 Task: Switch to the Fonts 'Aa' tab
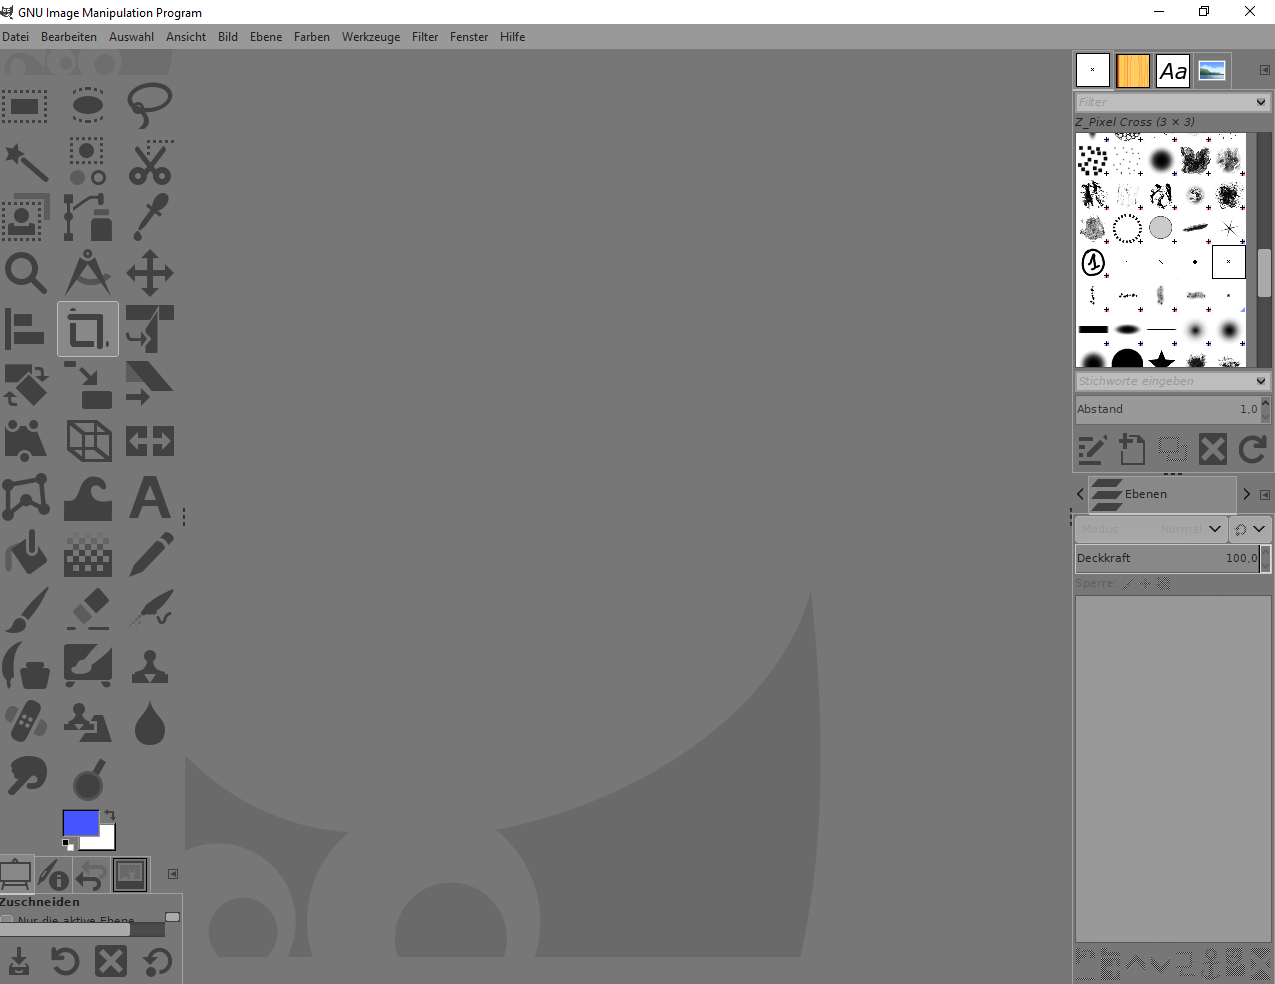1173,71
